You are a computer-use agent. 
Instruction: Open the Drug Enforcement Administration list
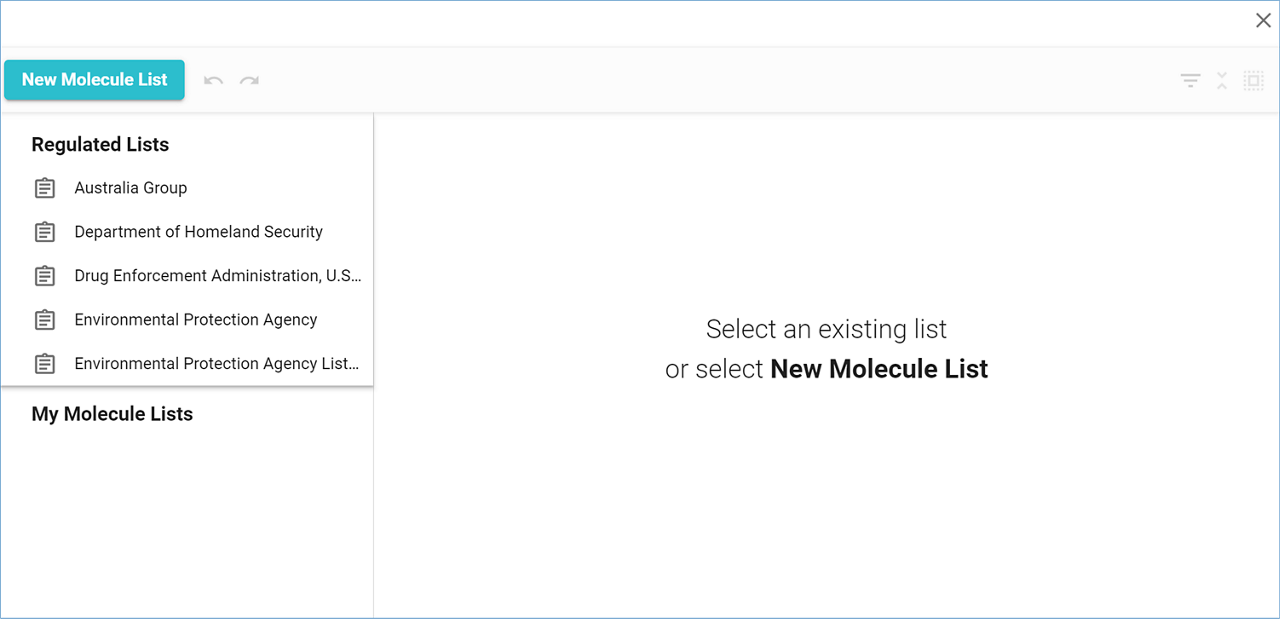(x=217, y=276)
